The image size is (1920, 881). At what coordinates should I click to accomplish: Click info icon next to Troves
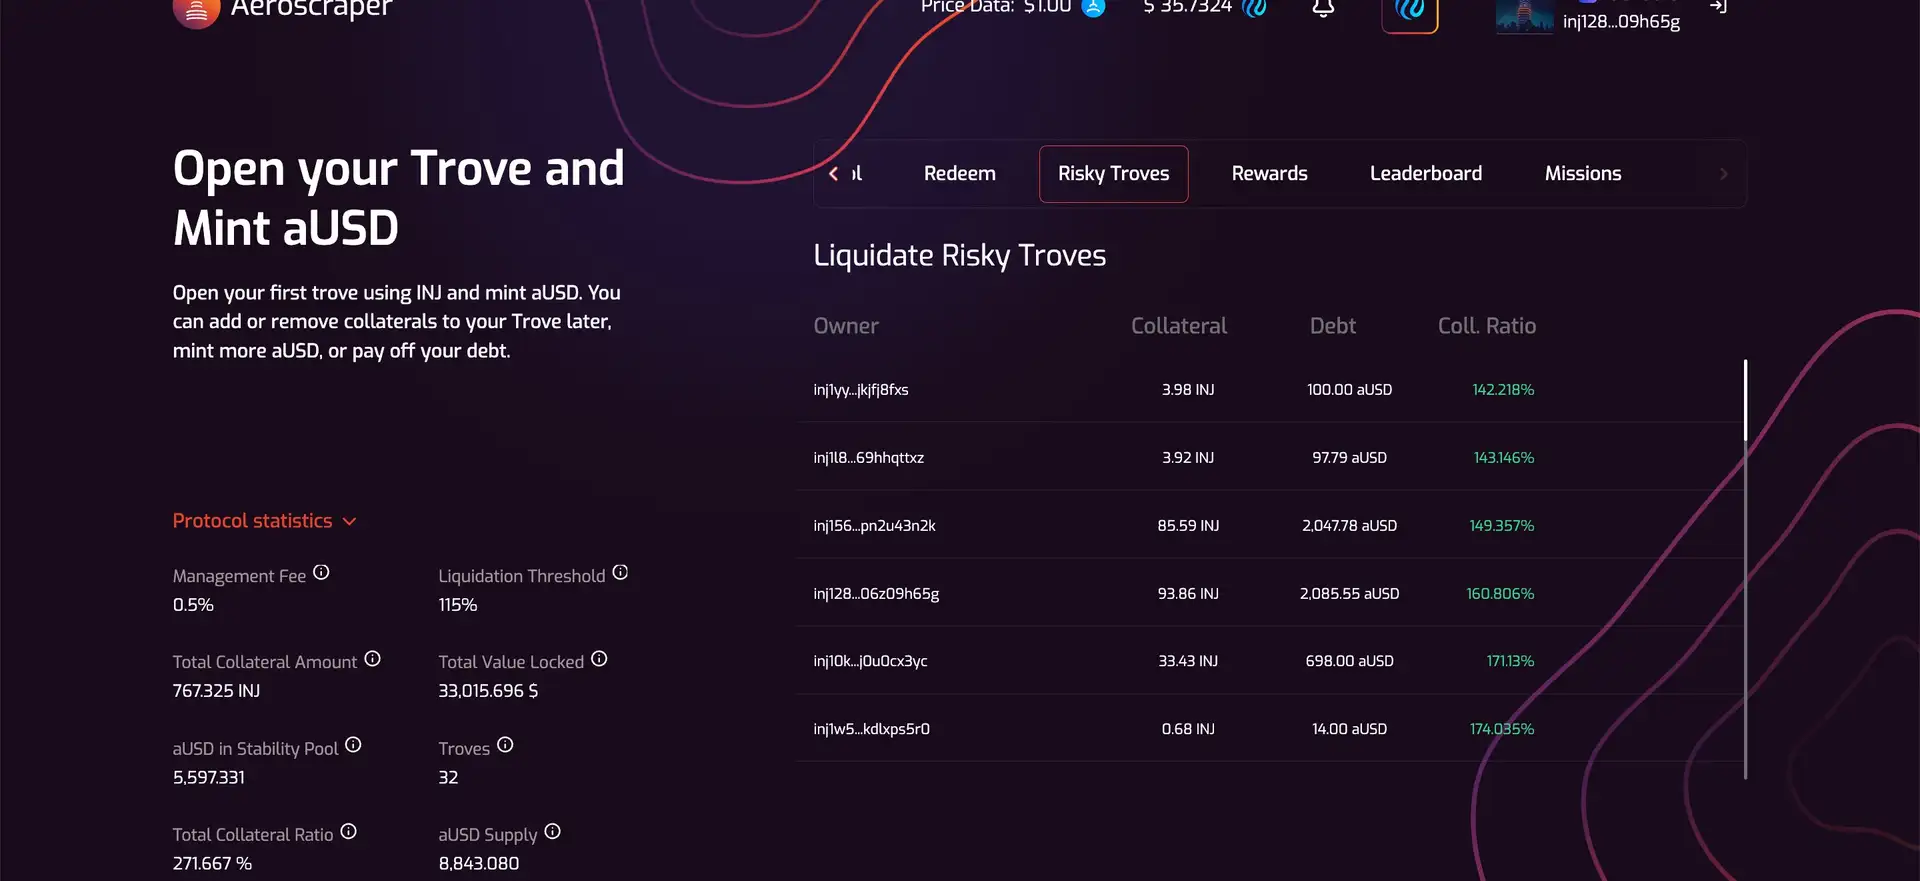tap(505, 745)
